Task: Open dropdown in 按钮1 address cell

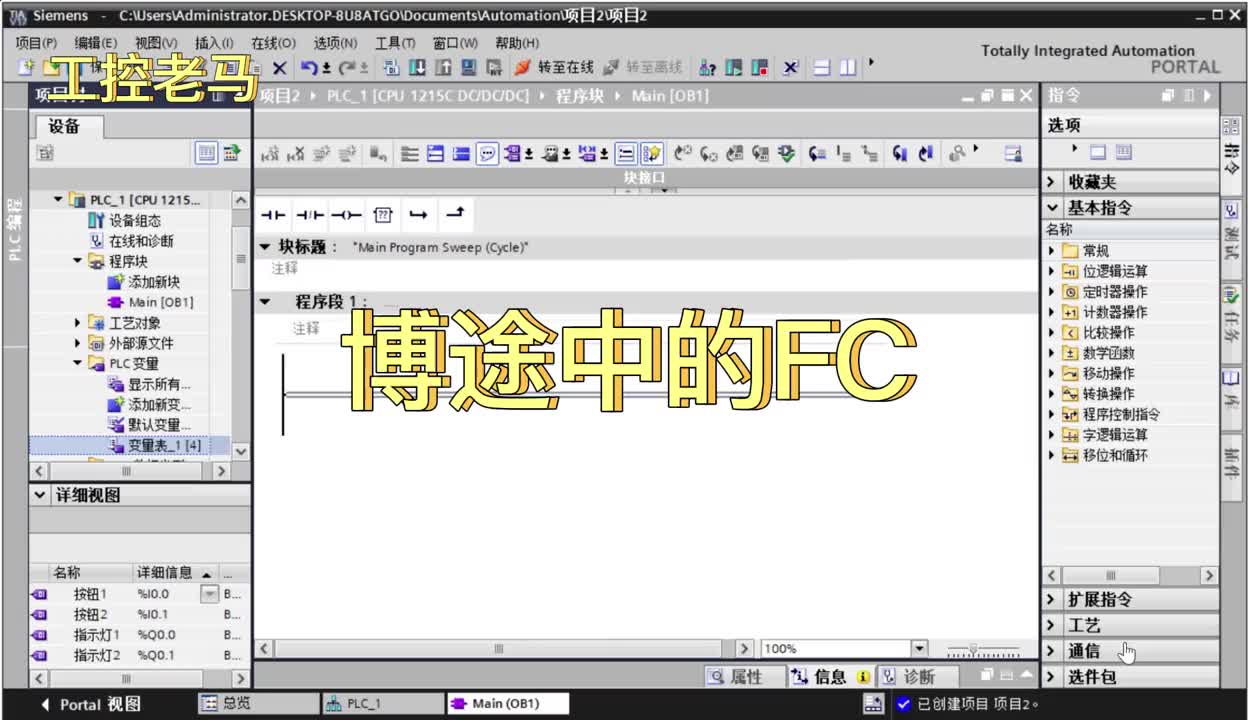Action: point(209,594)
